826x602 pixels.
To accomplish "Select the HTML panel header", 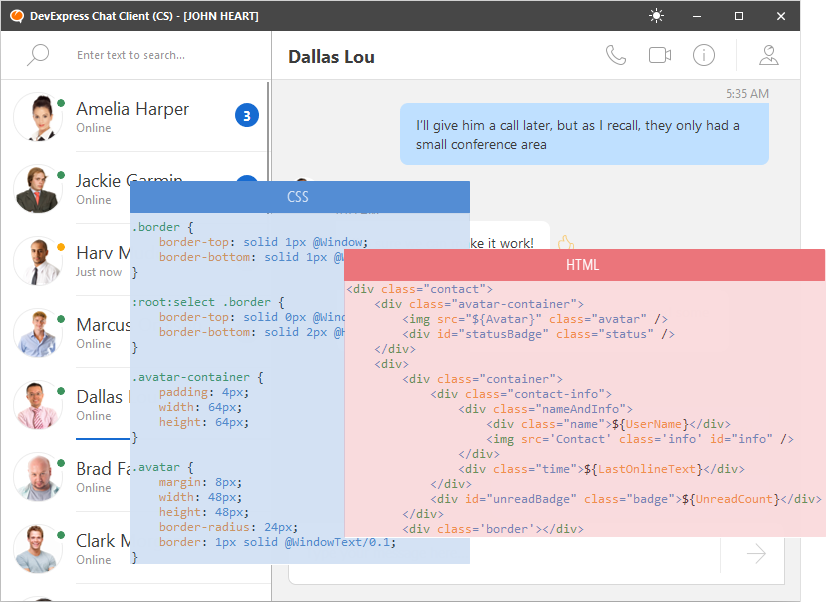I will point(585,265).
